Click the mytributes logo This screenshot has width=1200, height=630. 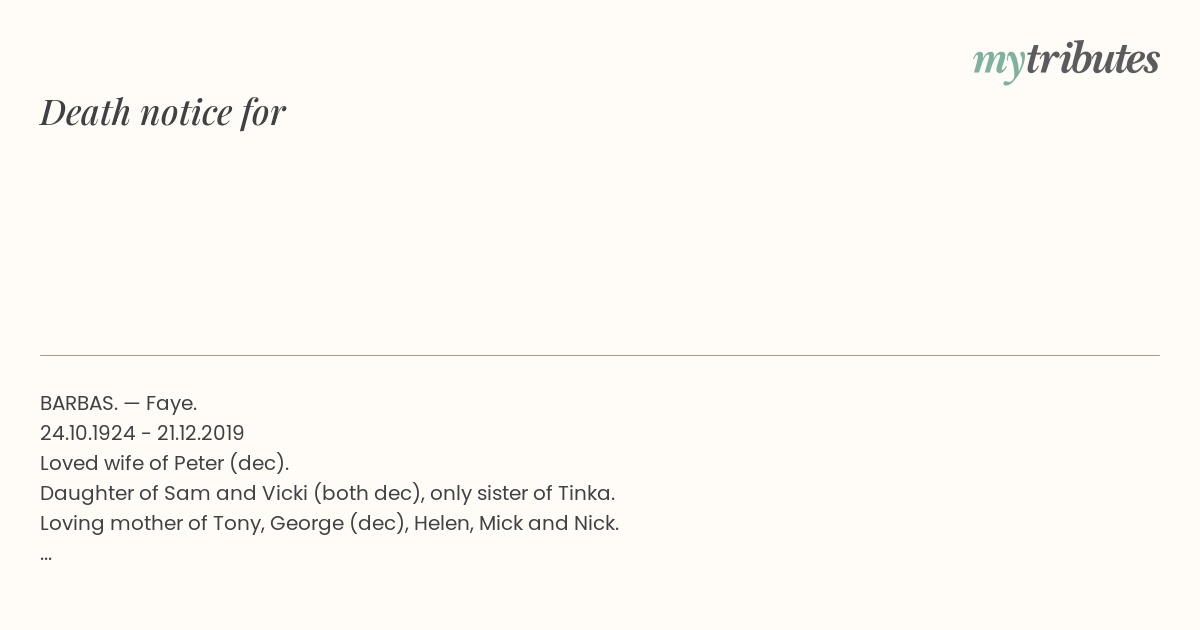[x=1066, y=61]
